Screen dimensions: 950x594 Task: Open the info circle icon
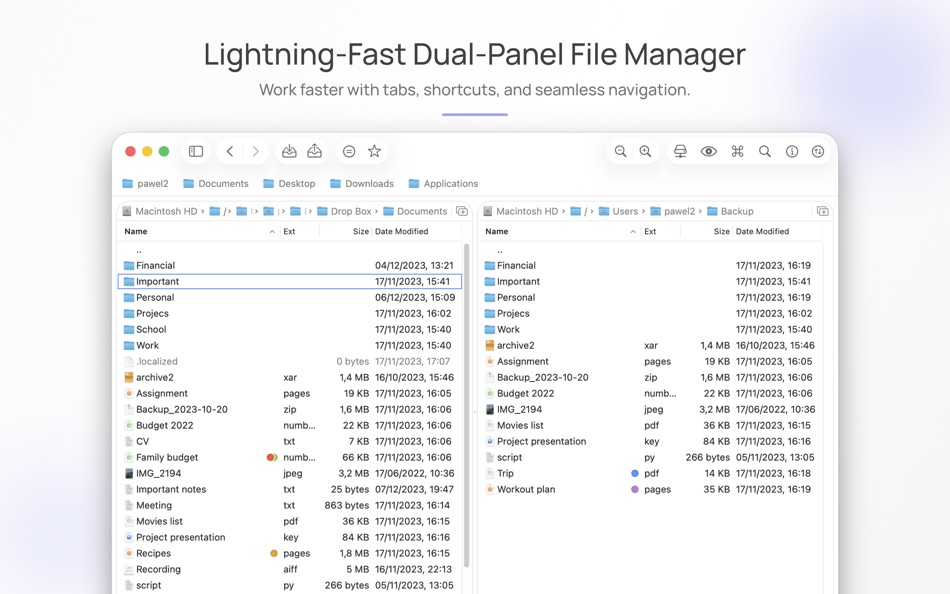coord(792,152)
